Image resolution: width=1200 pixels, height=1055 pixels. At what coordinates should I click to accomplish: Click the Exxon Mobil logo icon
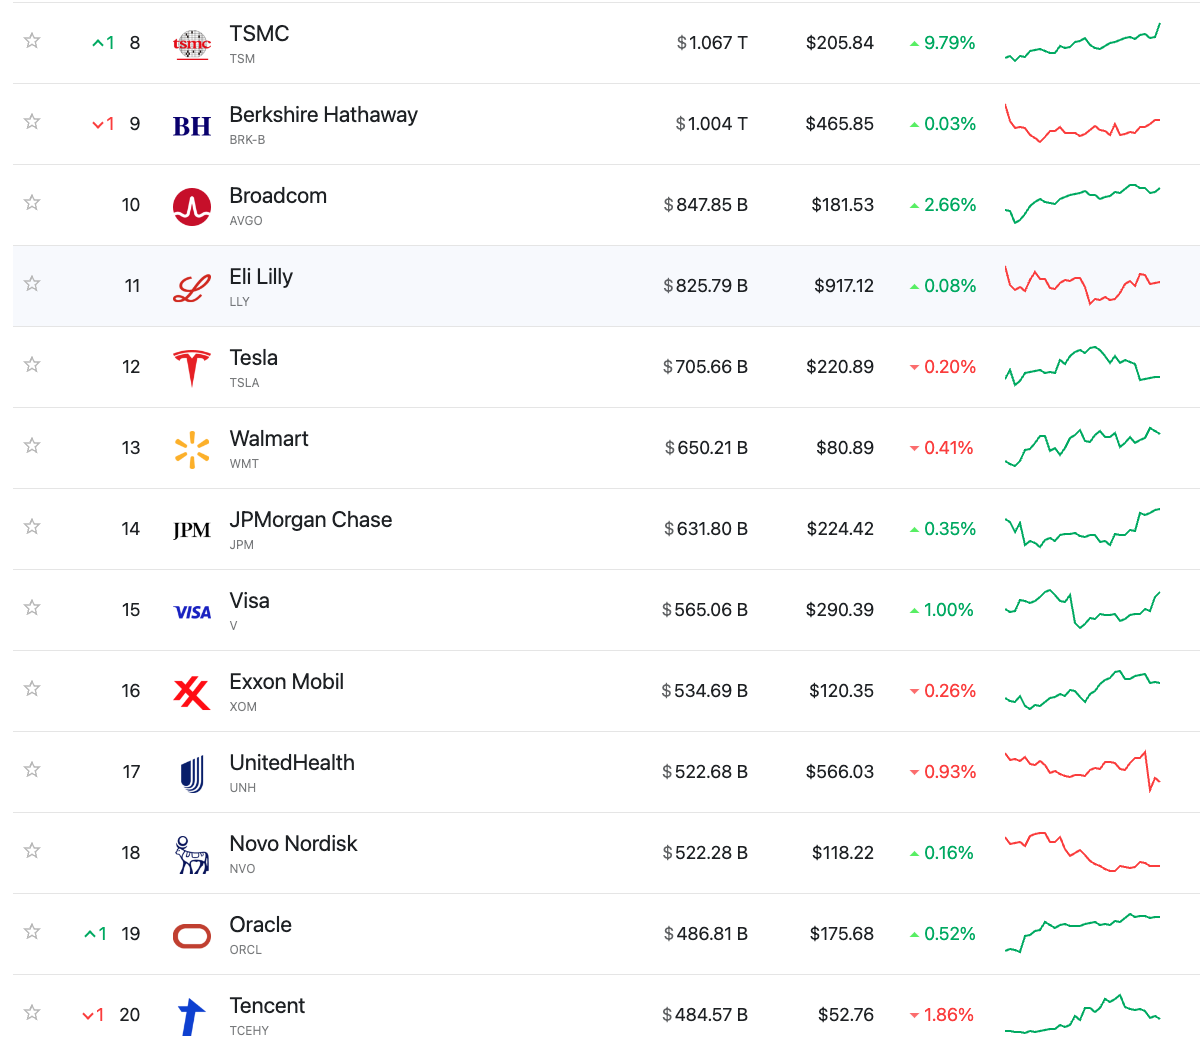tap(191, 692)
